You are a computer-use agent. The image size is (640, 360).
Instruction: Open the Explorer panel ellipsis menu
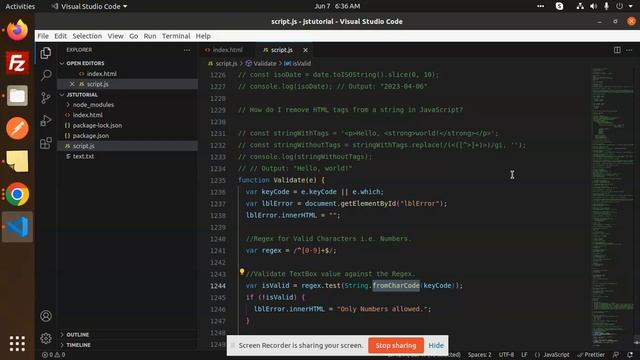pyautogui.click(x=187, y=50)
